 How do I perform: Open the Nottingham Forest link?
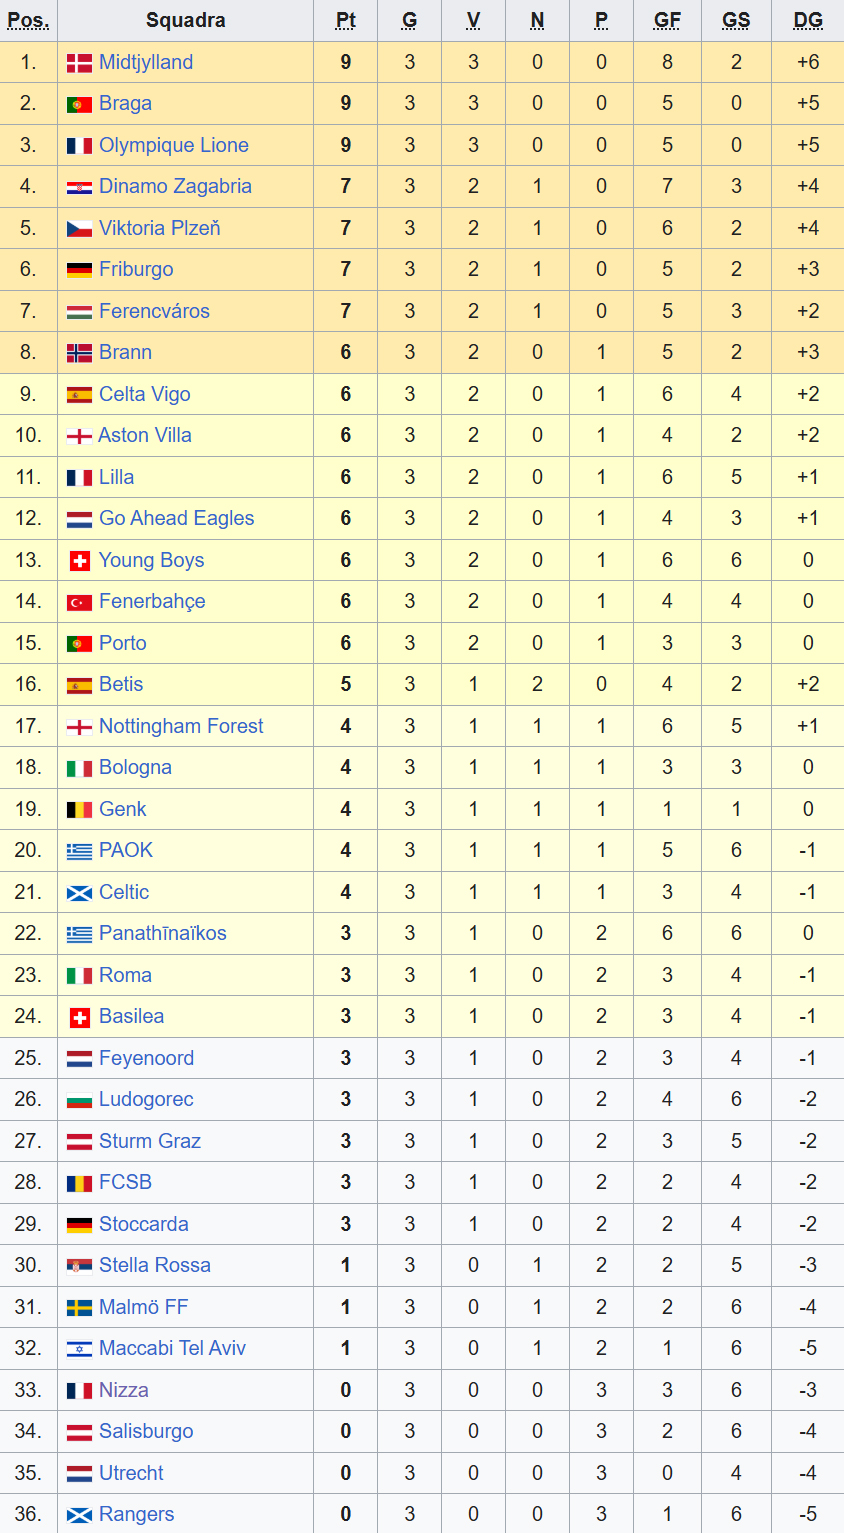pos(181,726)
